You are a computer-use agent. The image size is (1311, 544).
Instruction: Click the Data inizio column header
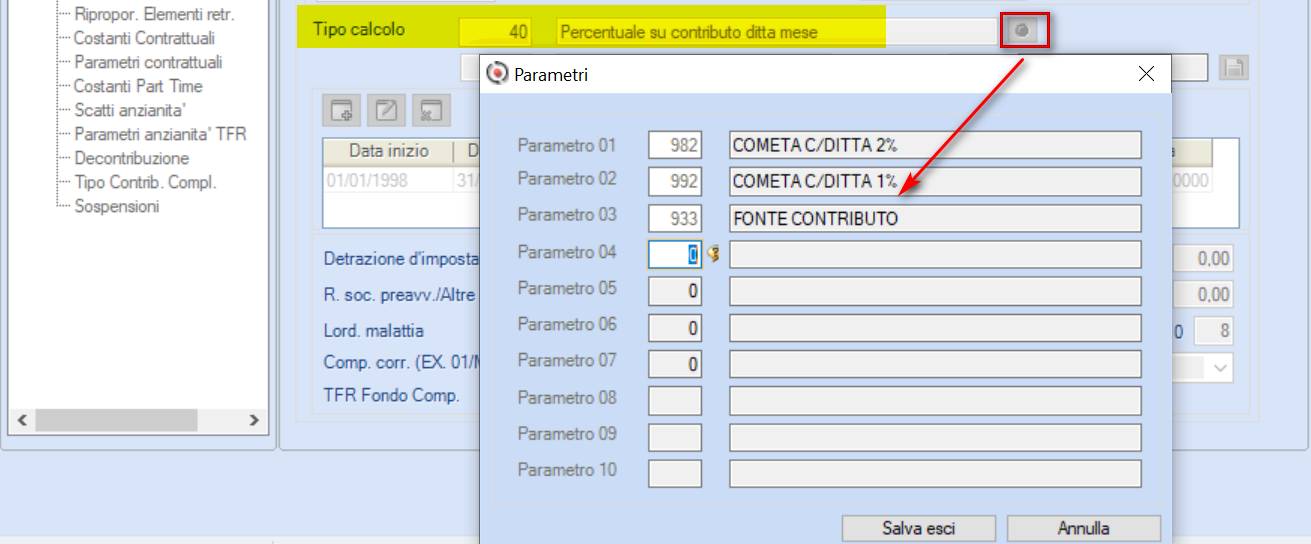pos(388,152)
